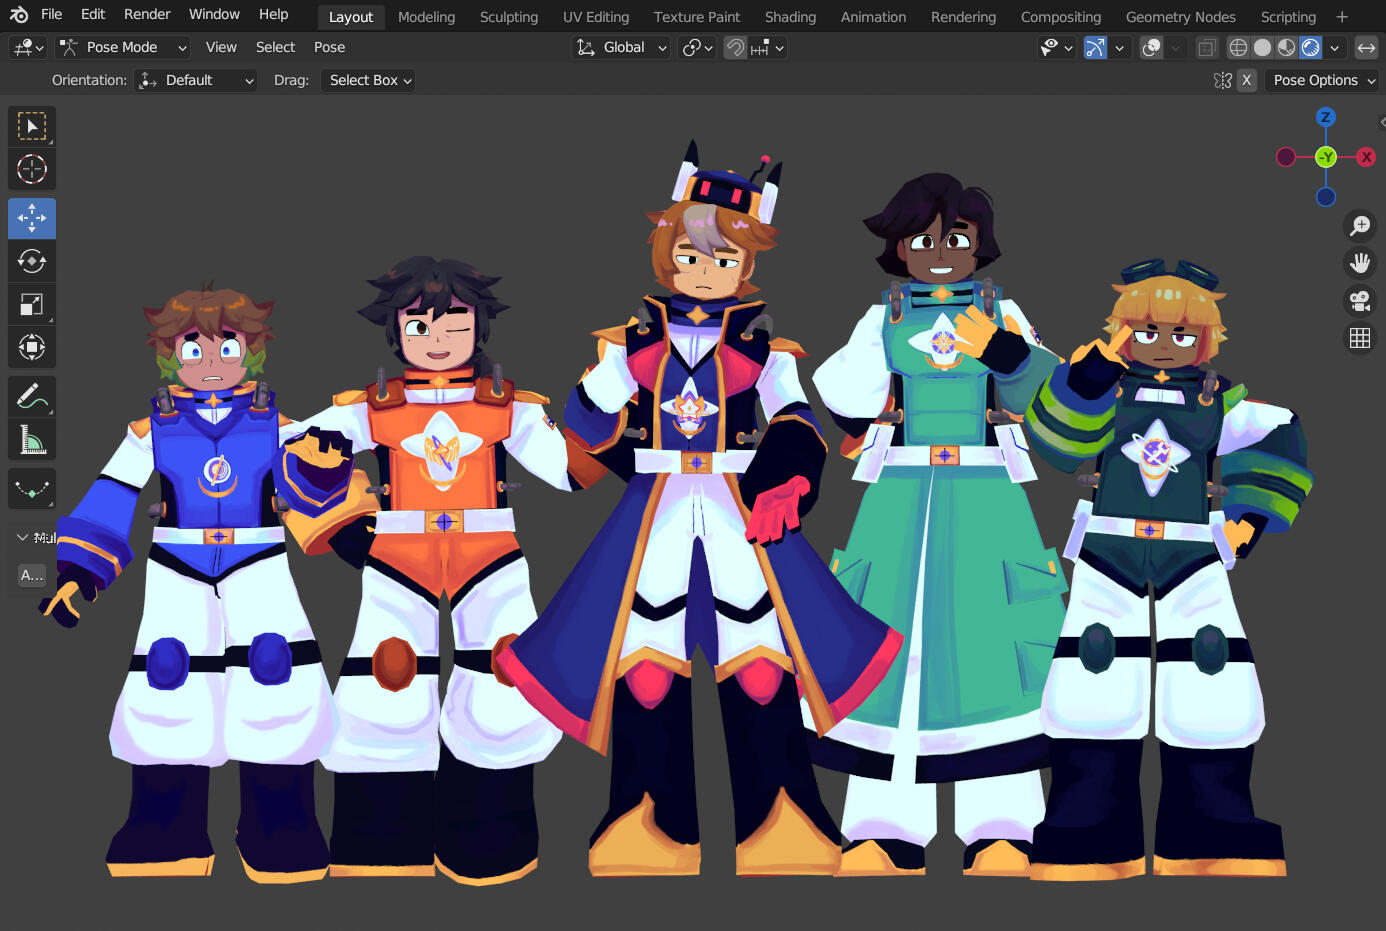The width and height of the screenshot is (1386, 931).
Task: Toggle perspective/orthographic grid view
Action: coord(1360,338)
